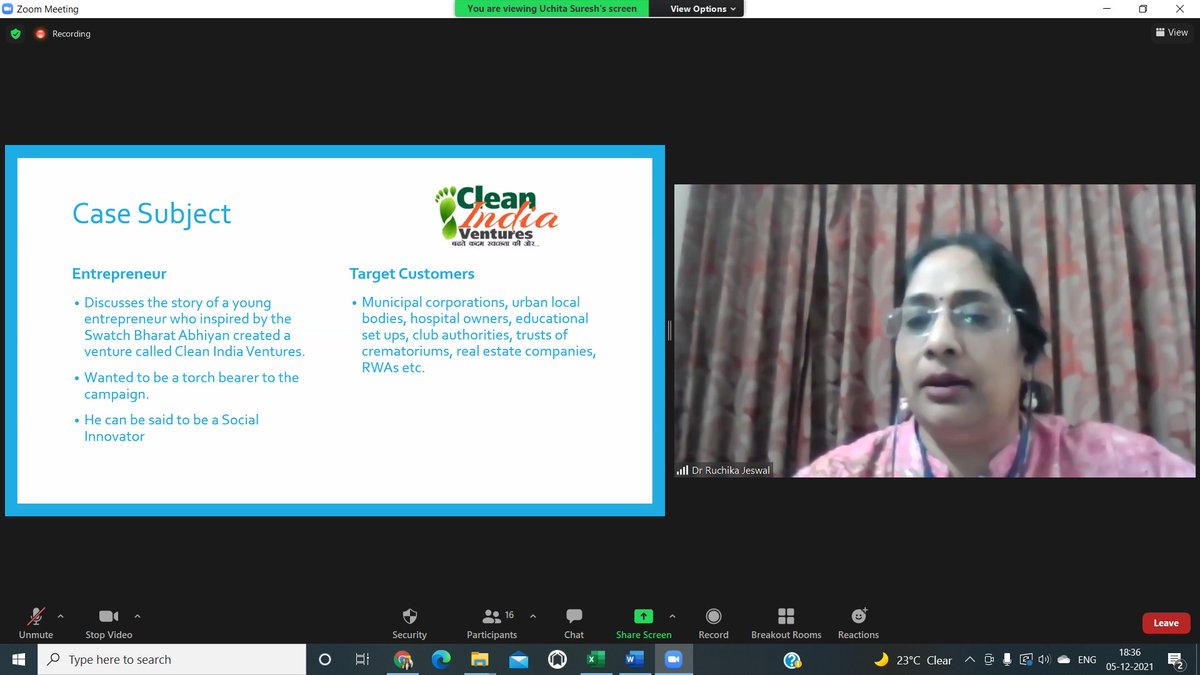The image size is (1200, 675).
Task: Open the Windows Start menu
Action: [18, 659]
